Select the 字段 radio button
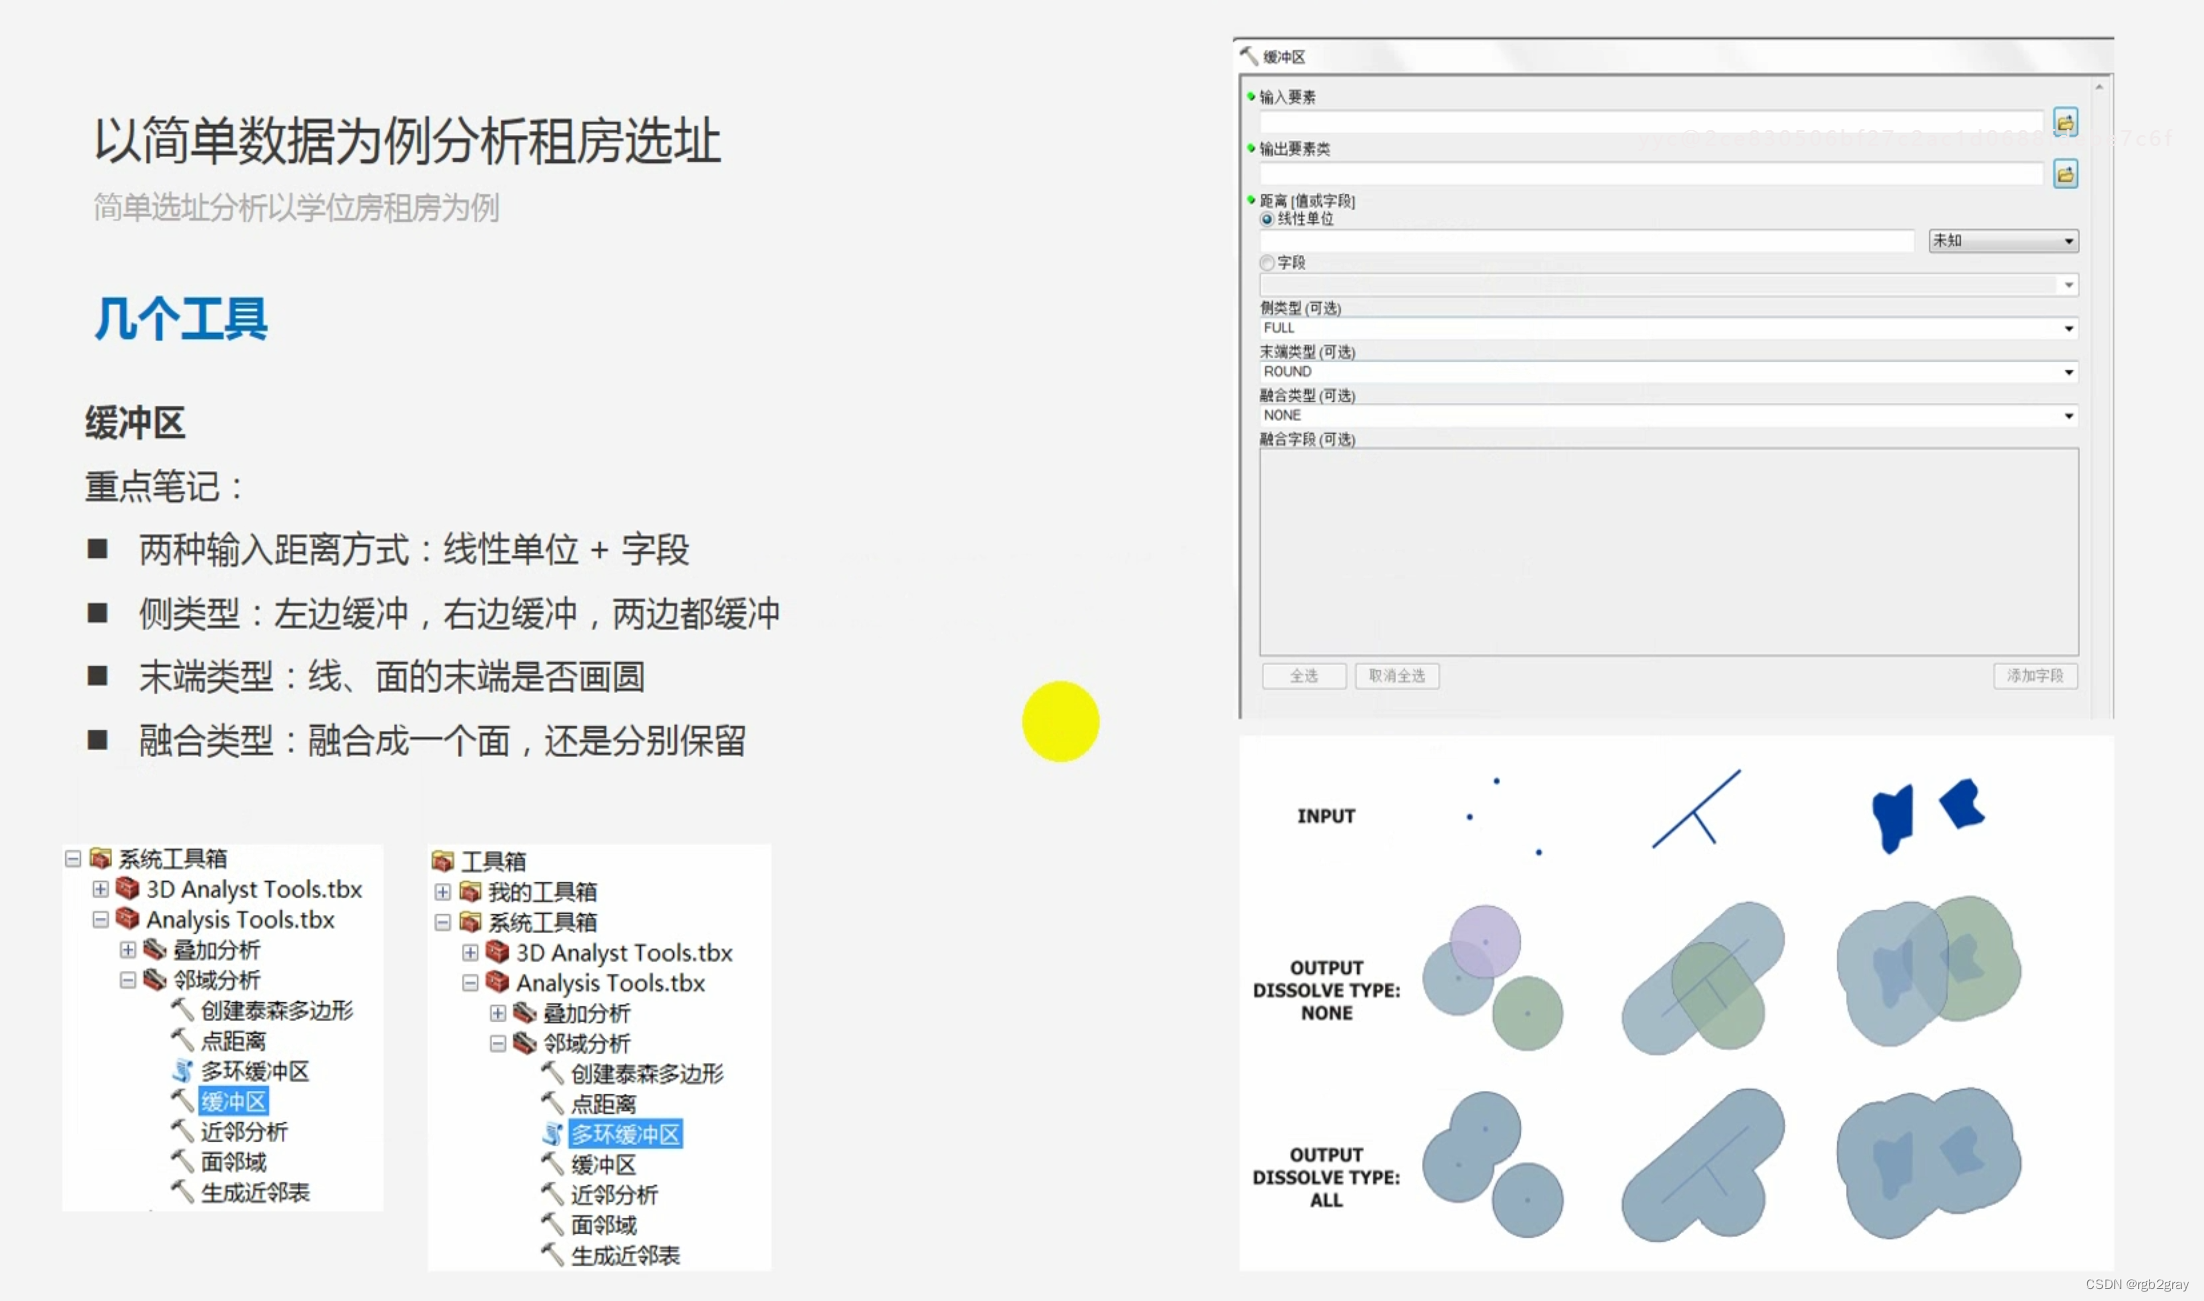The width and height of the screenshot is (2204, 1301). coord(1267,262)
